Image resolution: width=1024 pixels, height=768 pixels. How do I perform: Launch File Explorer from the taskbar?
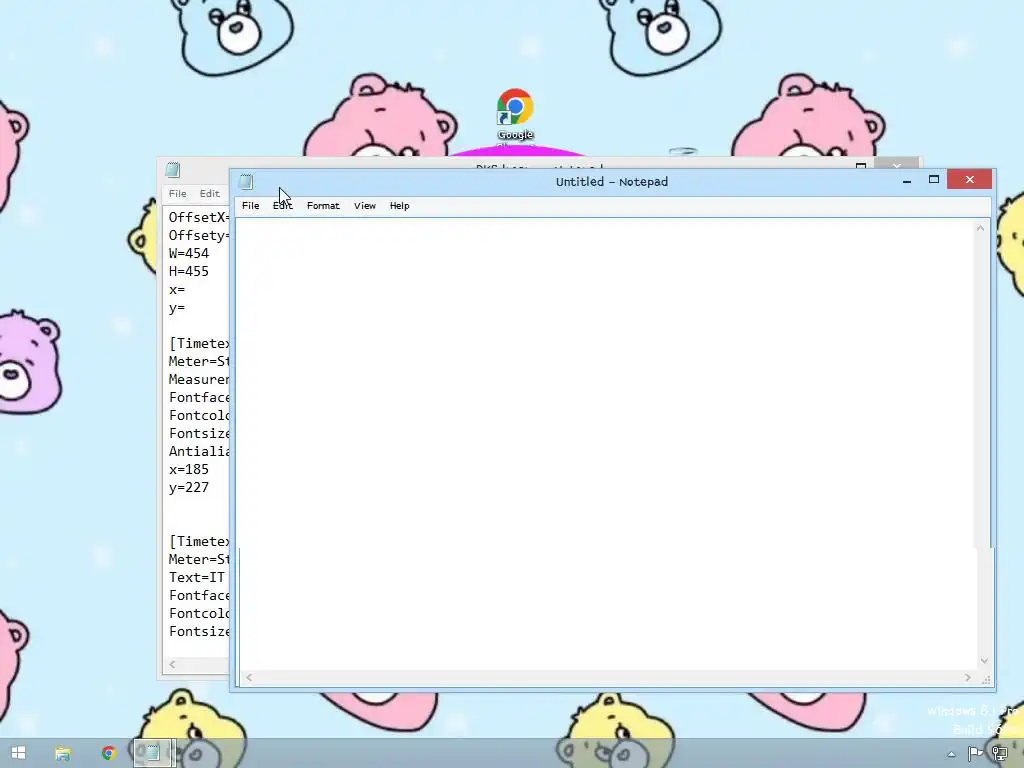point(63,754)
